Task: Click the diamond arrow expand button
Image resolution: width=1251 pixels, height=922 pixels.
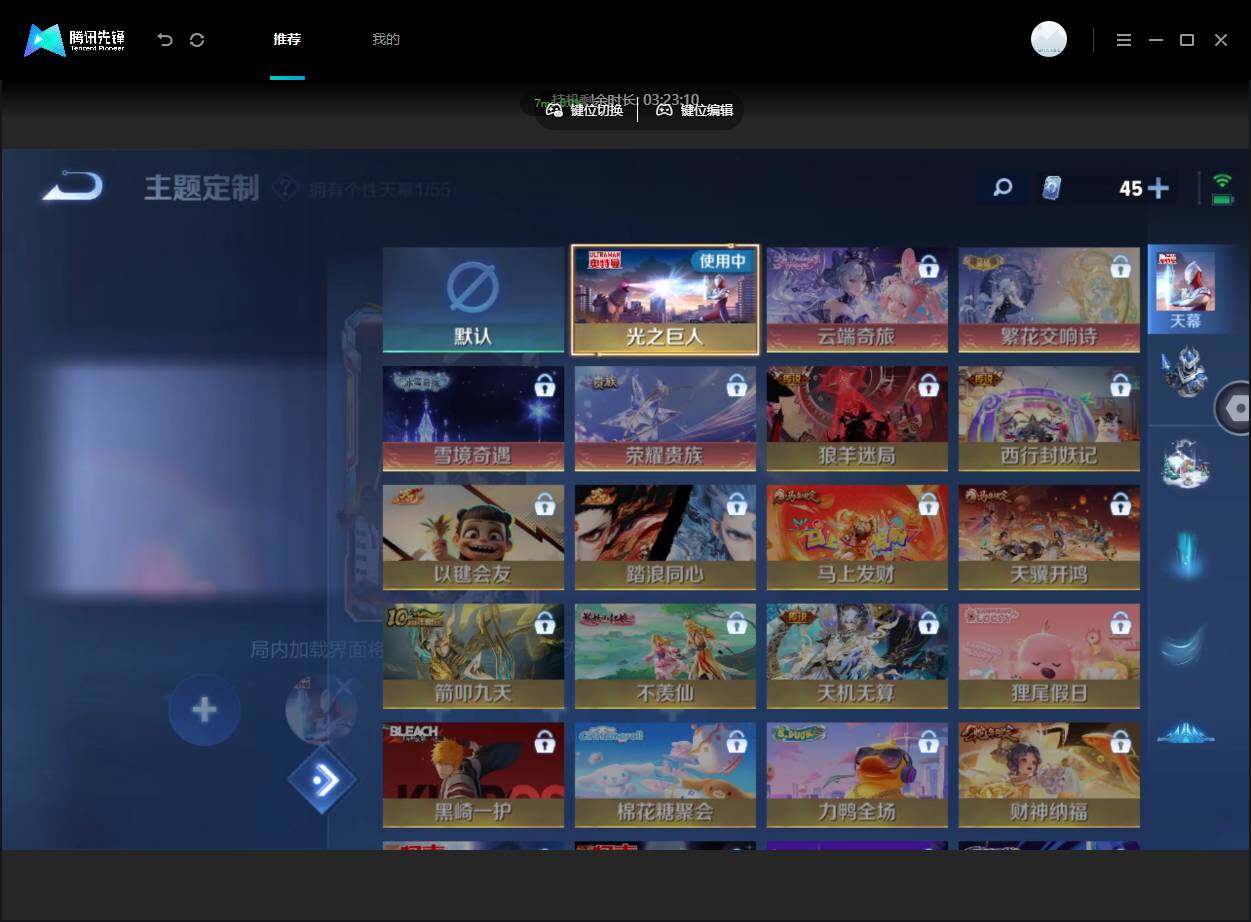Action: (x=322, y=780)
